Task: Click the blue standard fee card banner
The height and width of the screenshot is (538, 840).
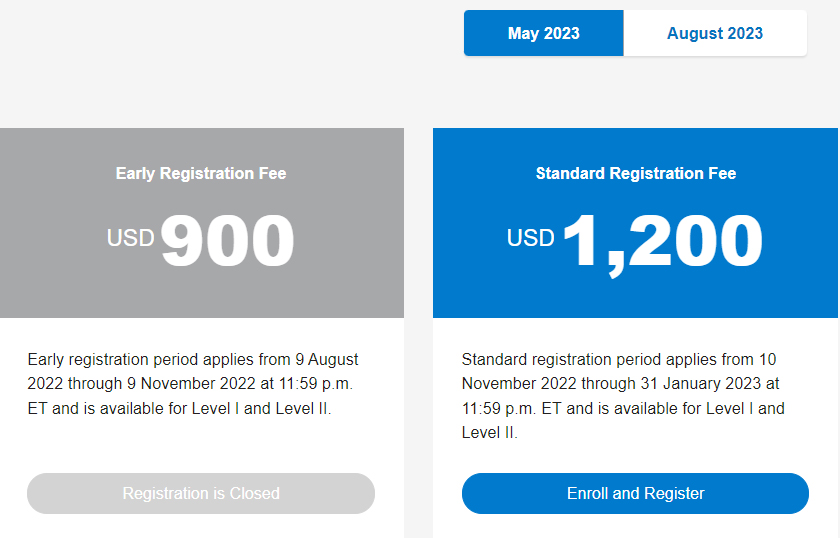Action: pyautogui.click(x=635, y=290)
